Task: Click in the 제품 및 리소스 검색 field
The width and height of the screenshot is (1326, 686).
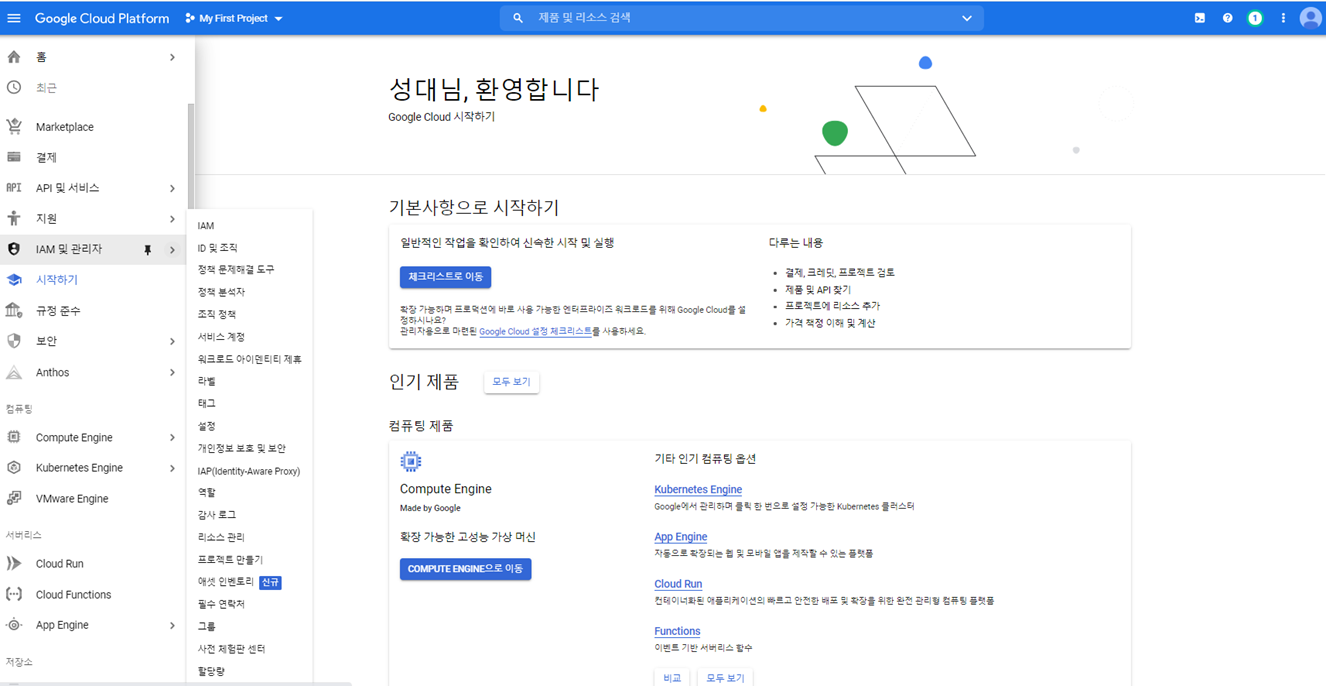Action: tap(741, 18)
